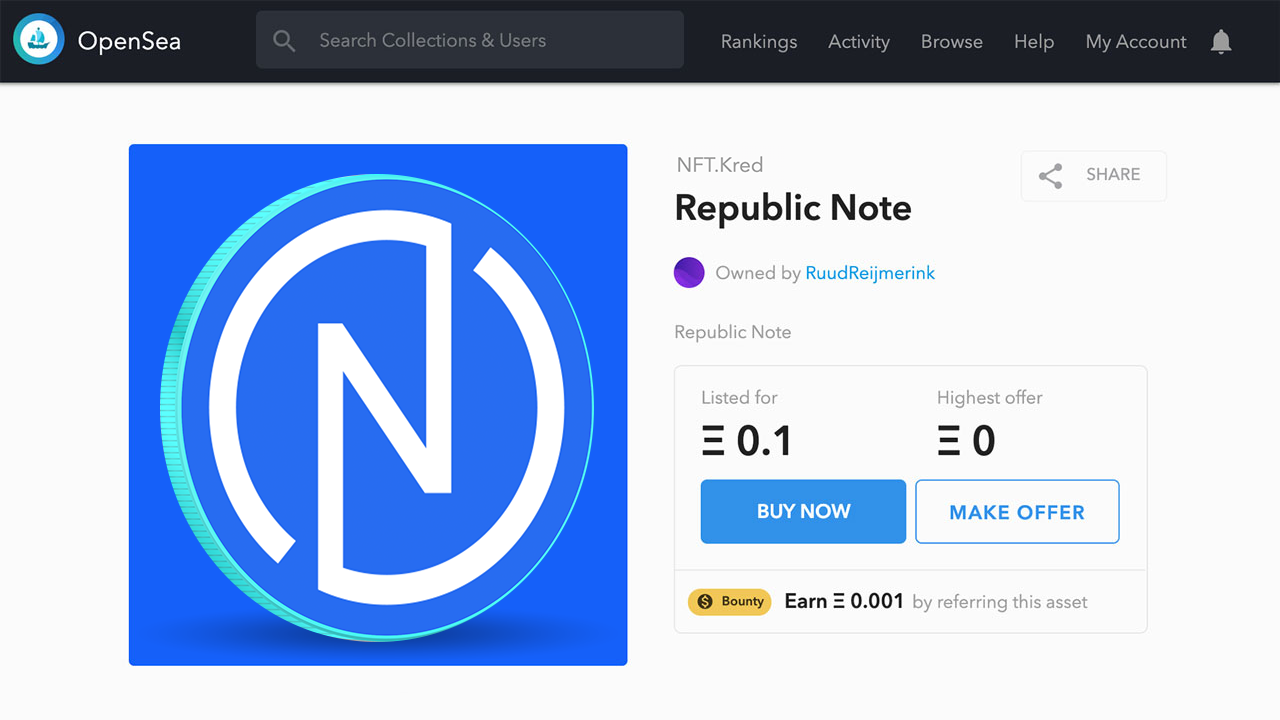This screenshot has width=1280, height=720.
Task: Click the 'Highest offer' label
Action: click(x=990, y=398)
